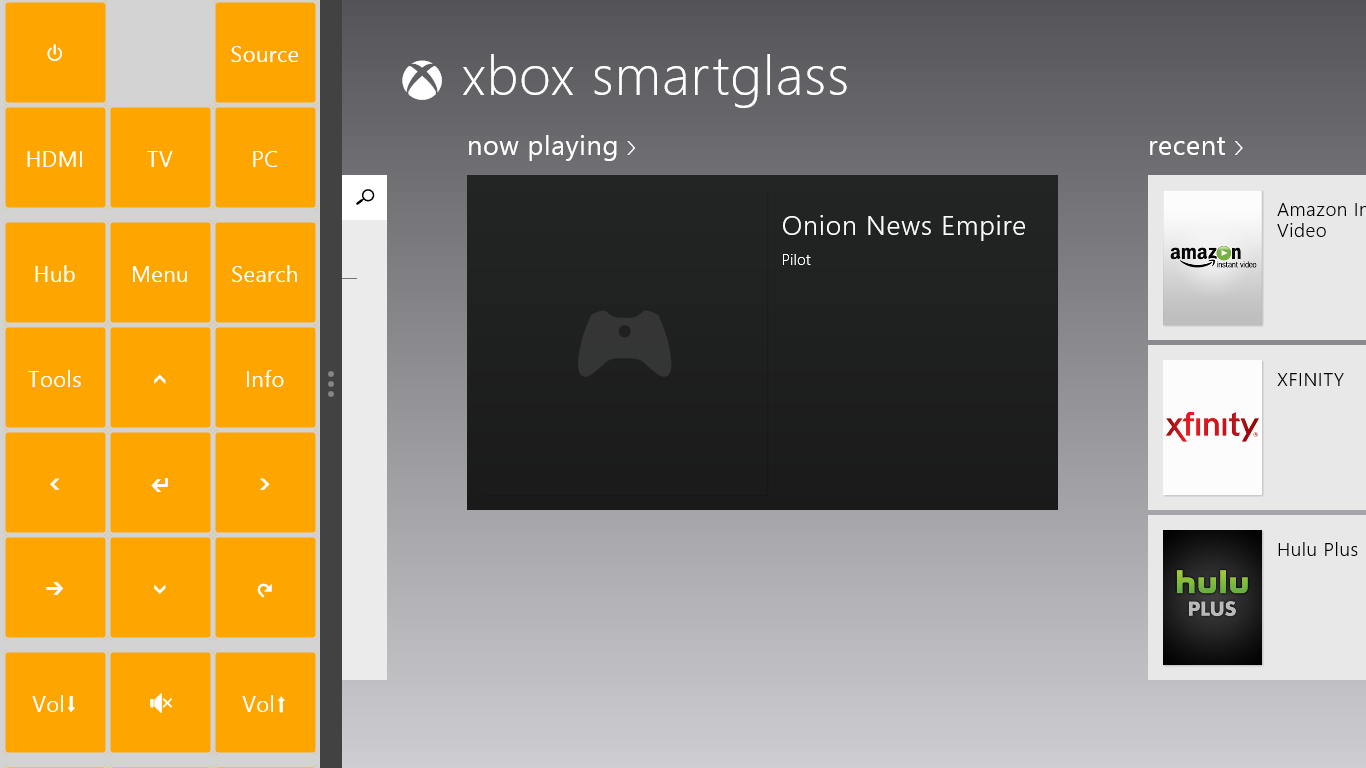Open search with the magnifier icon
The height and width of the screenshot is (768, 1366).
pyautogui.click(x=365, y=197)
